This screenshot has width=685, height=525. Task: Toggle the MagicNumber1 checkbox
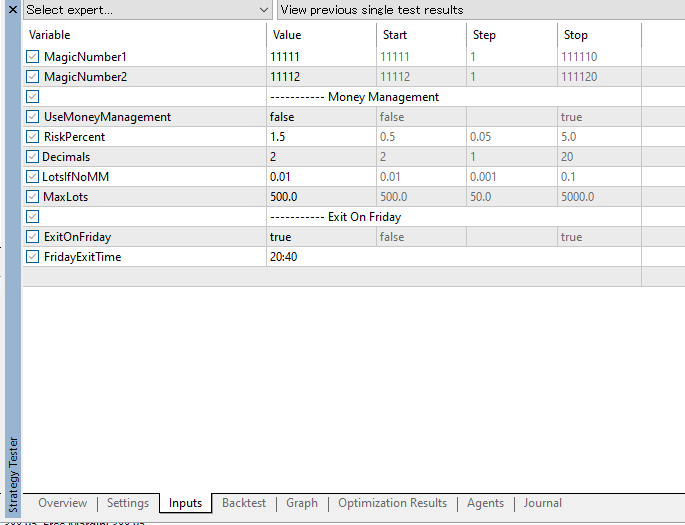[x=33, y=57]
